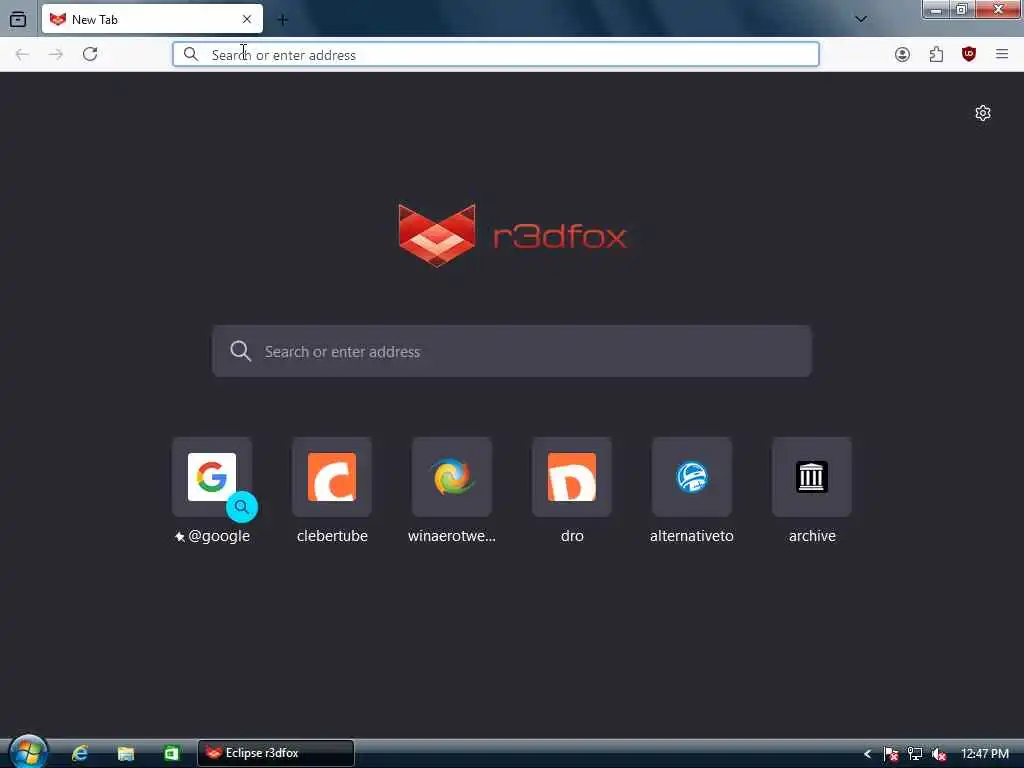1024x768 pixels.
Task: Go forward one page
Action: 56,54
